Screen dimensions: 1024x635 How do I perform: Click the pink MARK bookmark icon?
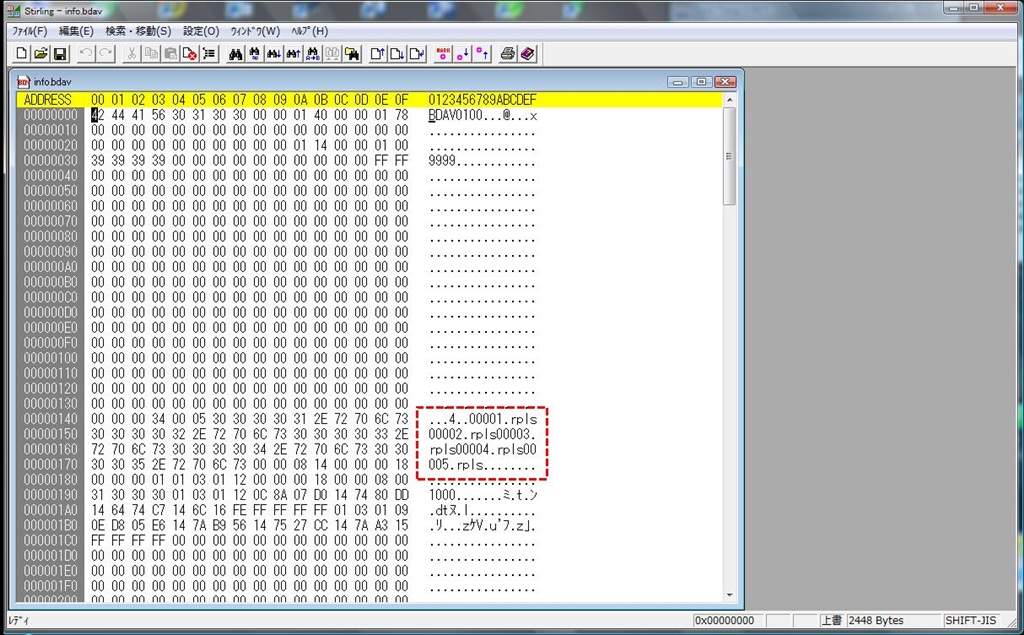click(443, 54)
